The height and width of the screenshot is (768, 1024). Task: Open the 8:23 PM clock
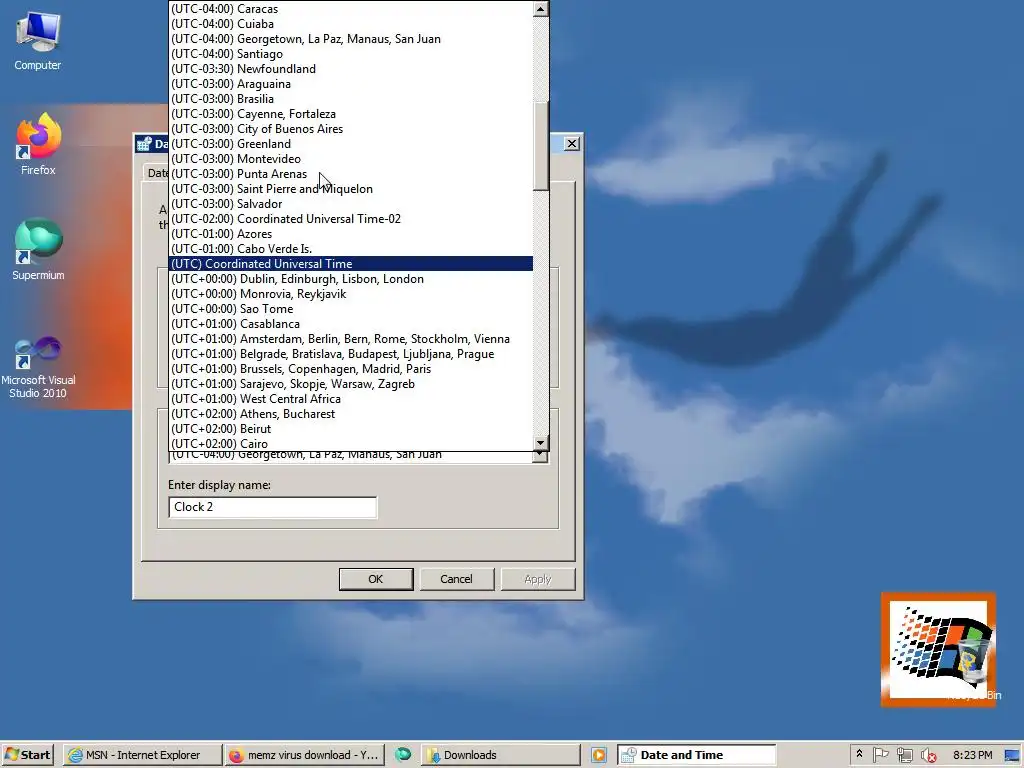972,755
